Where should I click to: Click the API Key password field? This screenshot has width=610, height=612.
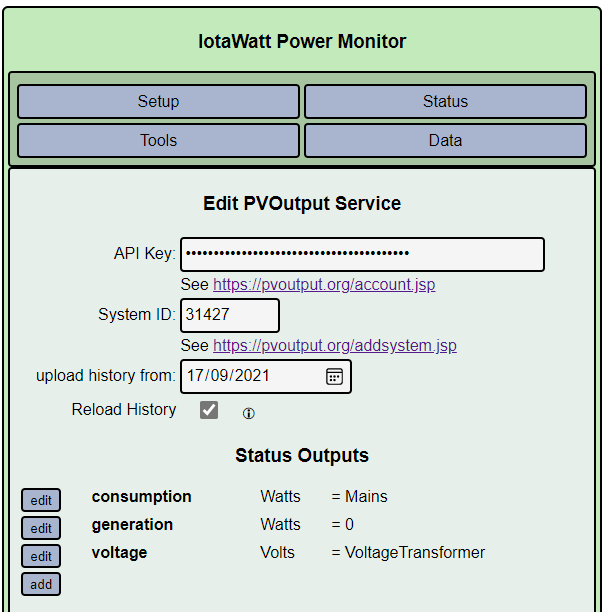pyautogui.click(x=362, y=254)
